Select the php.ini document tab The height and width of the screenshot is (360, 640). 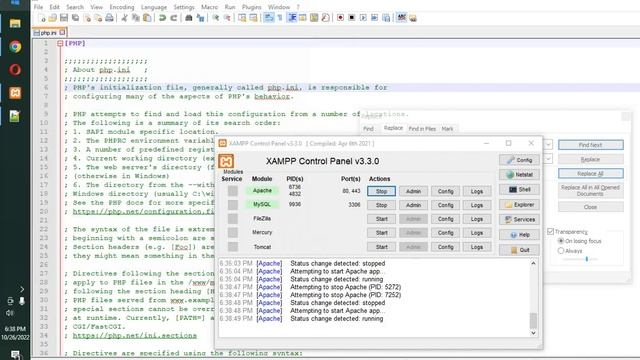(x=49, y=32)
